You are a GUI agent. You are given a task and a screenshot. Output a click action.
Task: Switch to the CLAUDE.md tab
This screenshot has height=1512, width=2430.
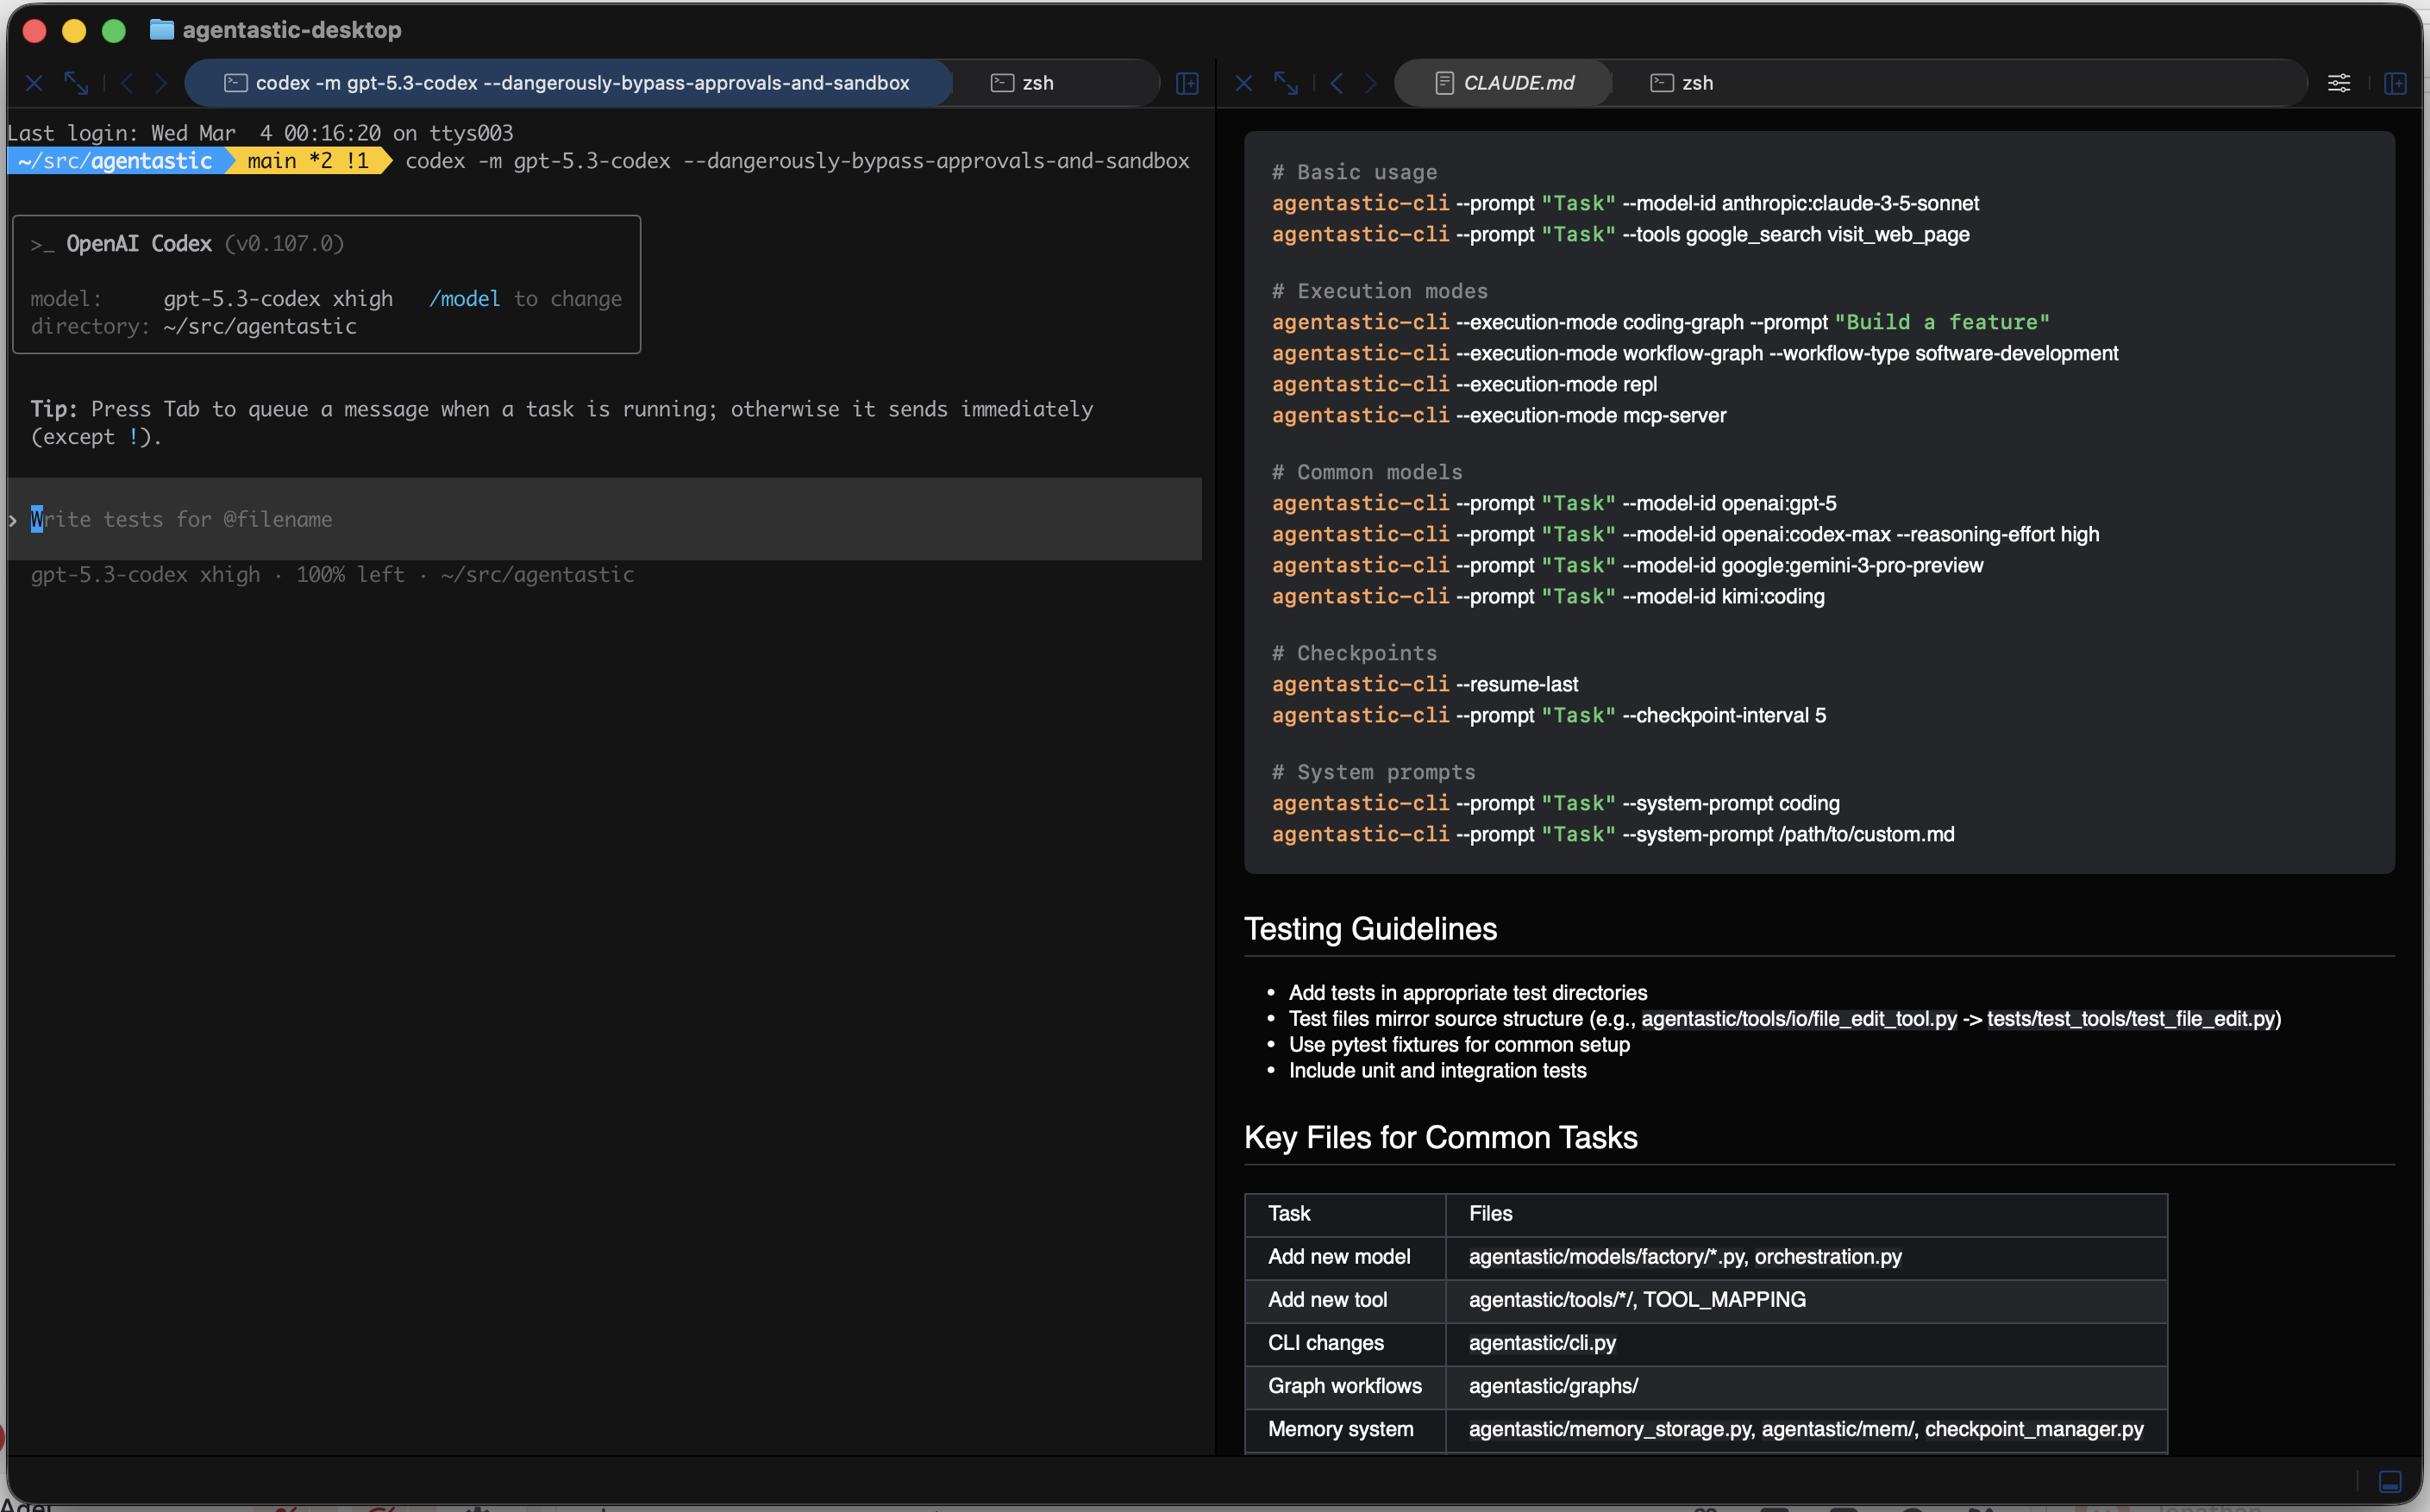(1518, 83)
